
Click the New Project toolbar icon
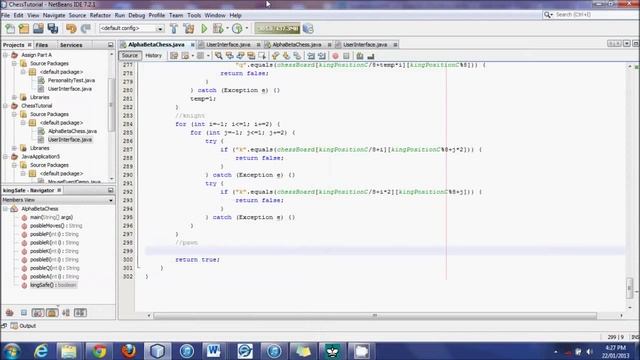(24, 29)
